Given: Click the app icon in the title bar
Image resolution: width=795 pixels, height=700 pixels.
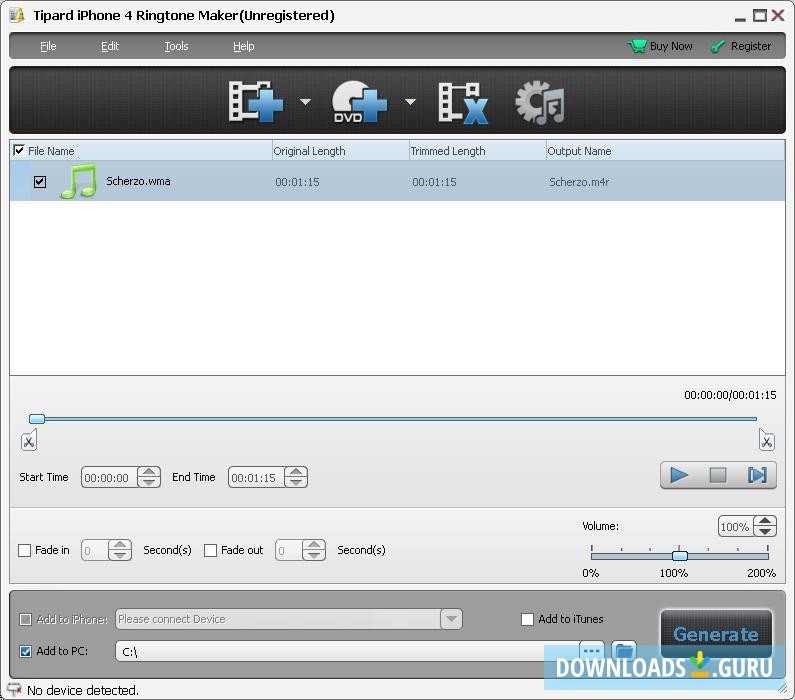Looking at the screenshot, I should (18, 16).
